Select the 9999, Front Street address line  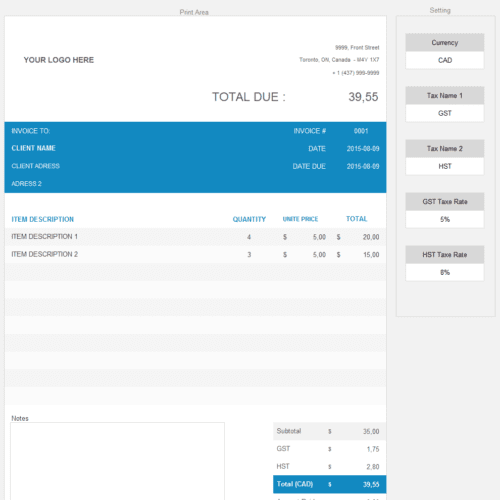(357, 48)
